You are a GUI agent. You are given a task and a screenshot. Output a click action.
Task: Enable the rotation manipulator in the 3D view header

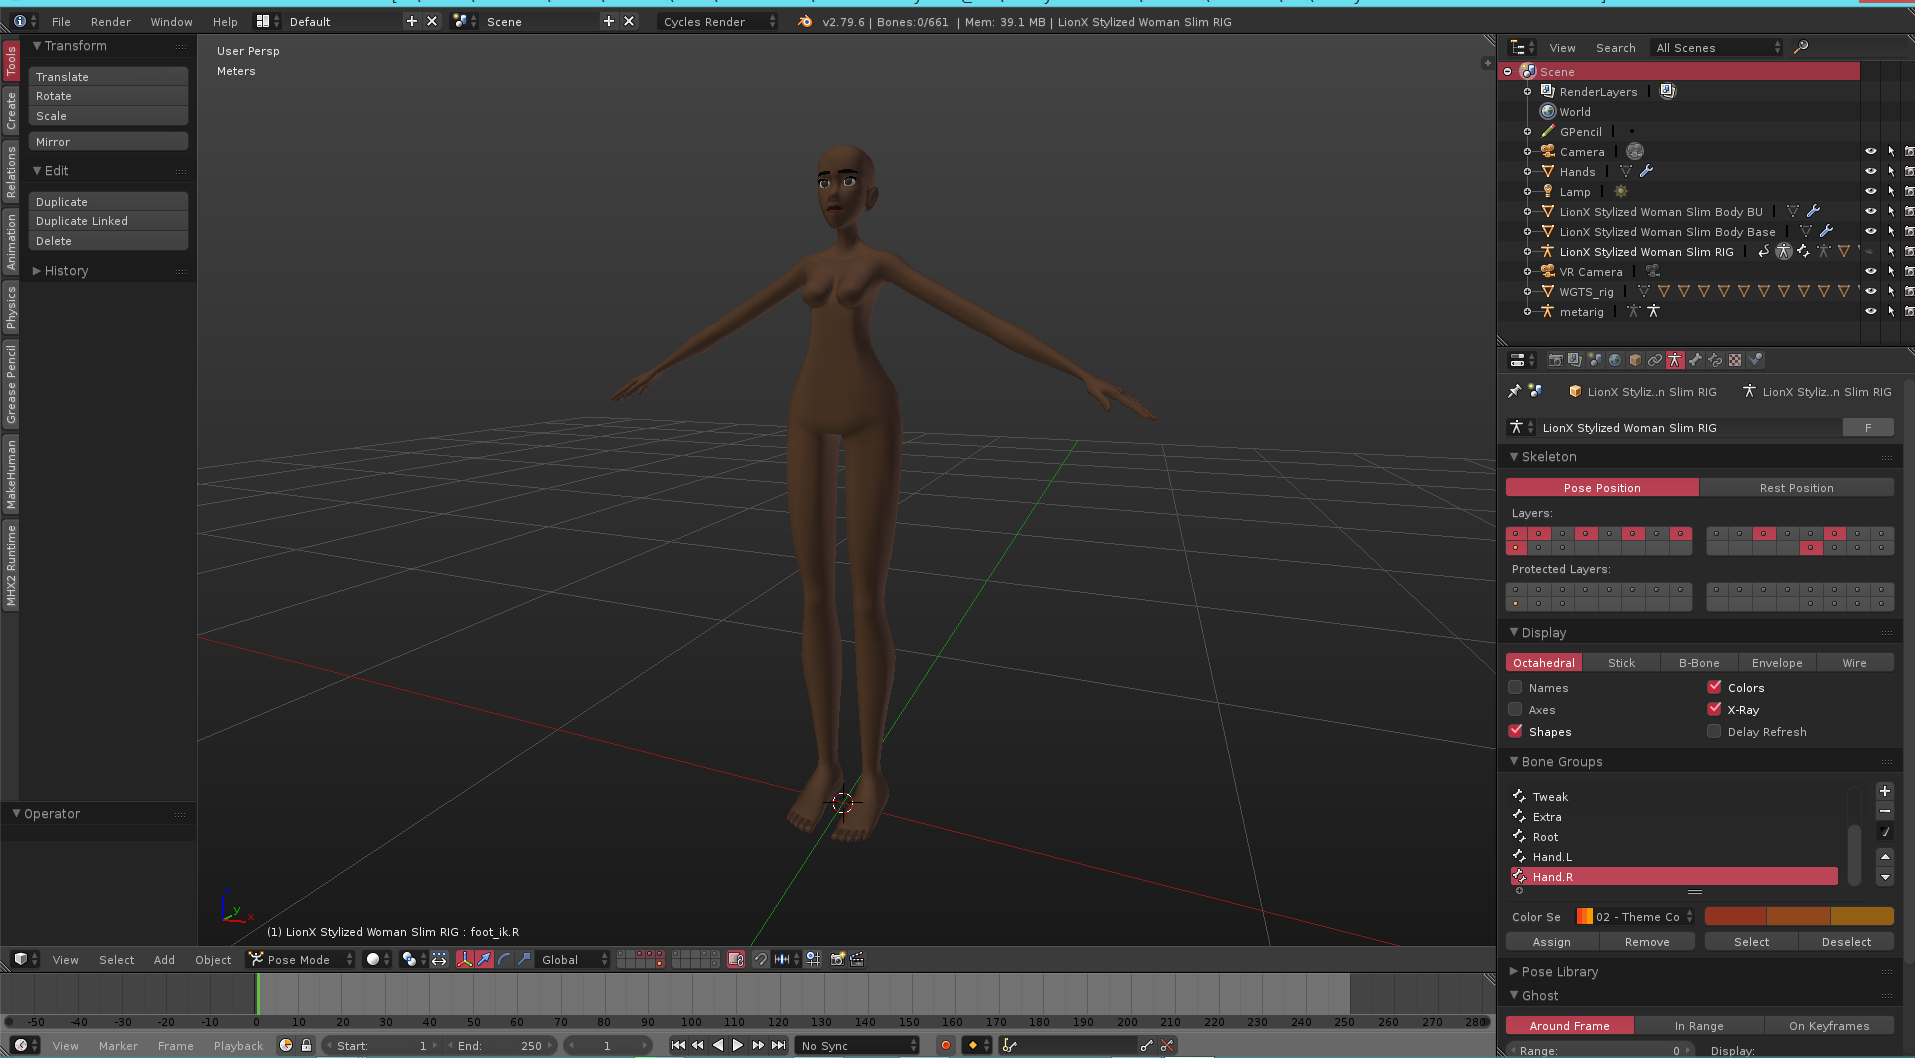coord(505,959)
